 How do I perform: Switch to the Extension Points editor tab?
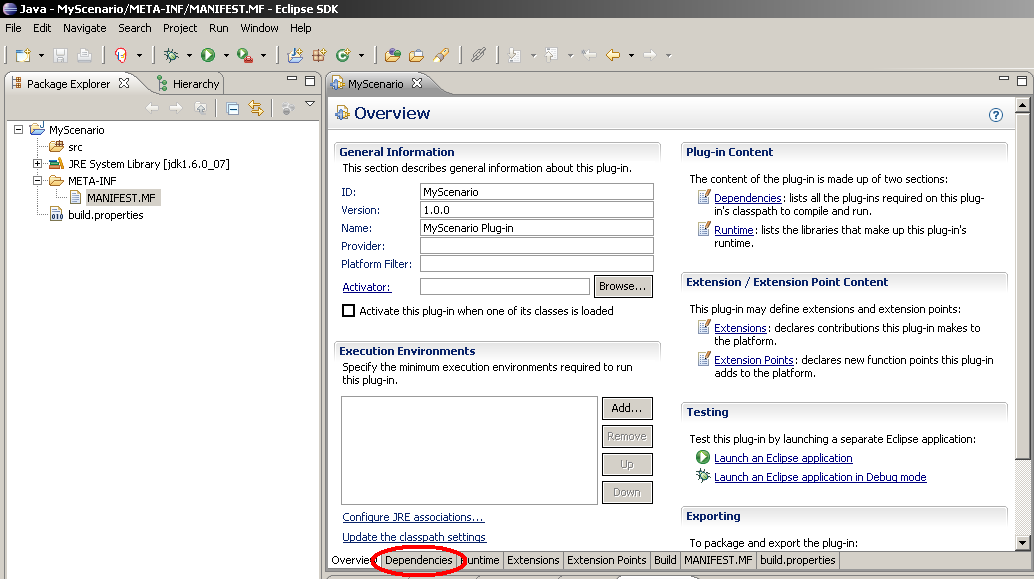click(606, 560)
